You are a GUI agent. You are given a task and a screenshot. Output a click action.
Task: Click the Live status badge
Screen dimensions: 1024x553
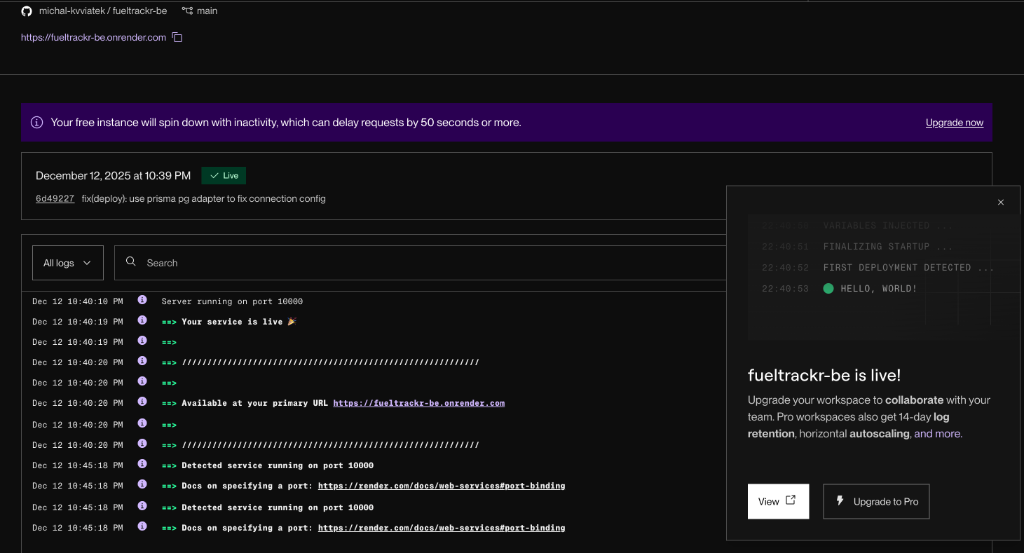tap(223, 175)
